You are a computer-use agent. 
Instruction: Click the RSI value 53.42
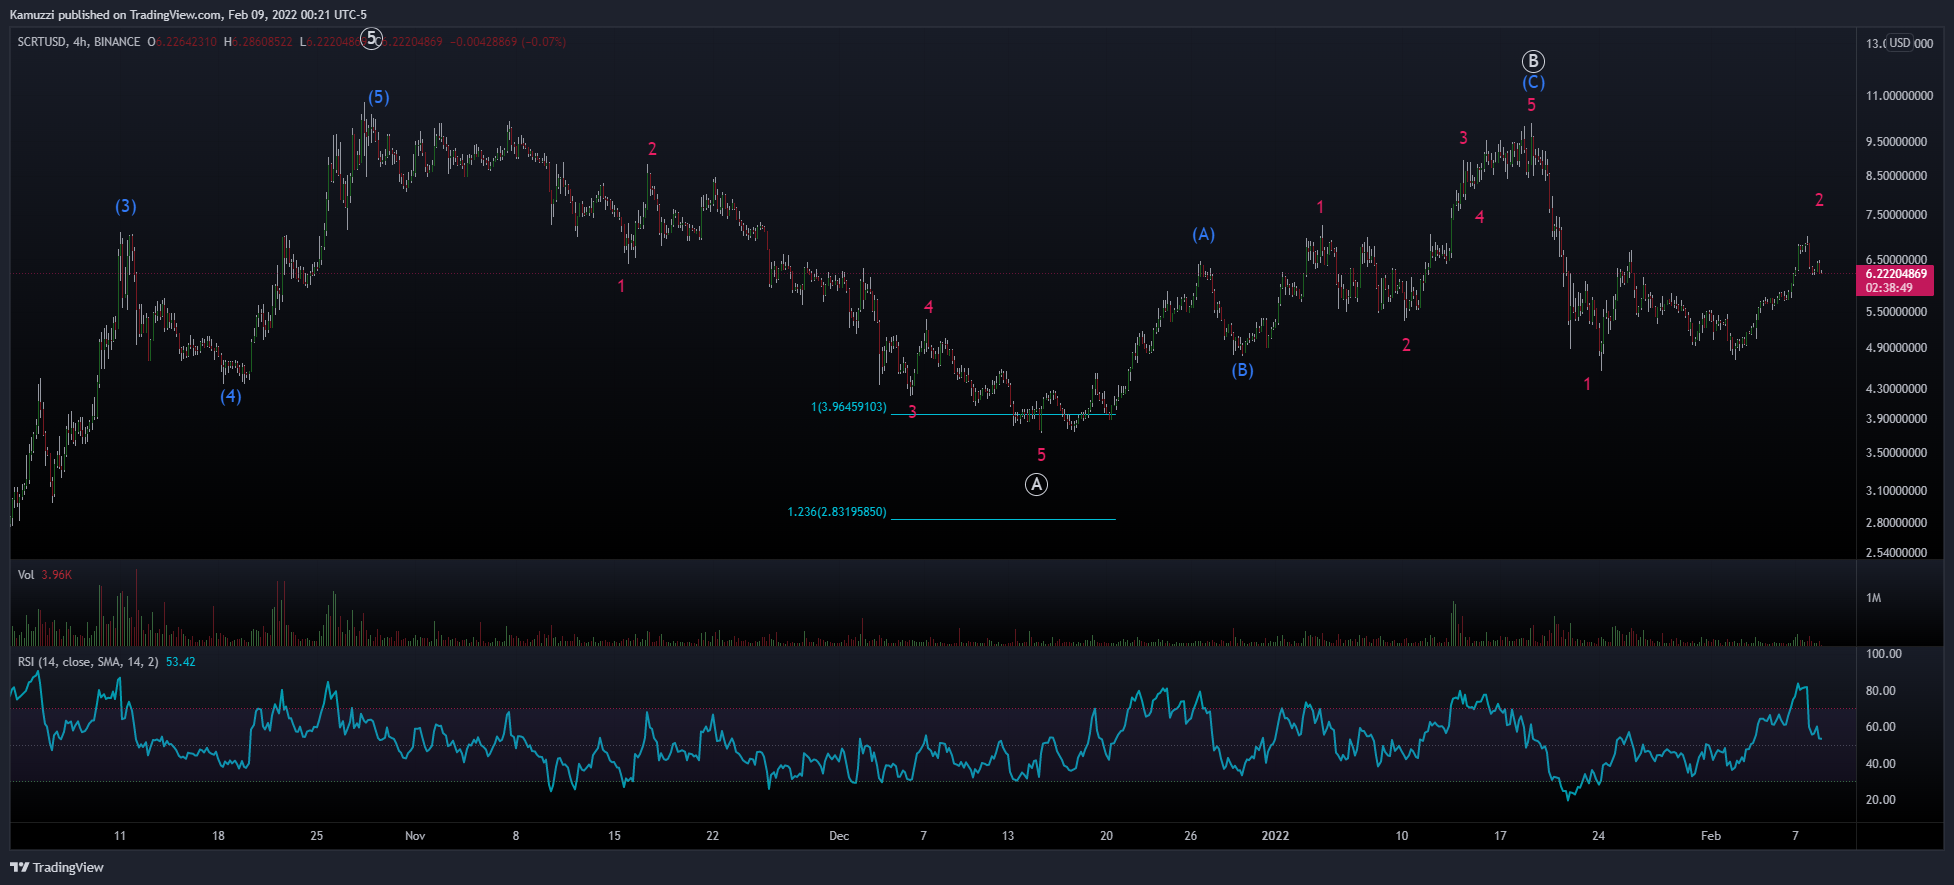click(180, 662)
